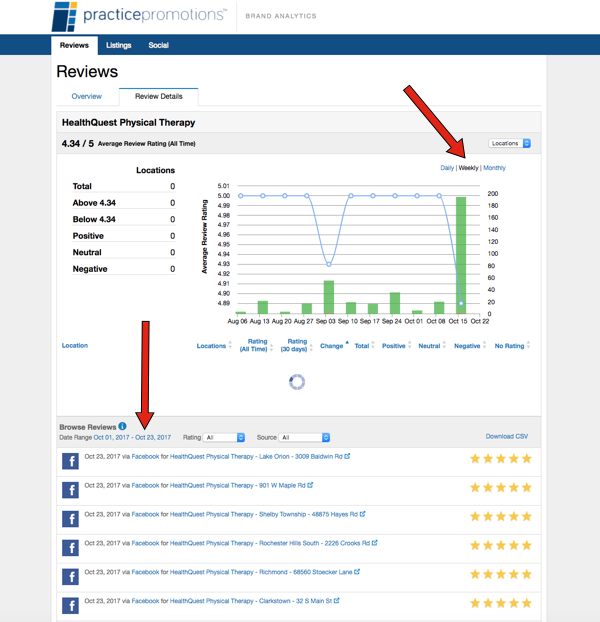Open the Browse Reviews info icon

click(123, 426)
